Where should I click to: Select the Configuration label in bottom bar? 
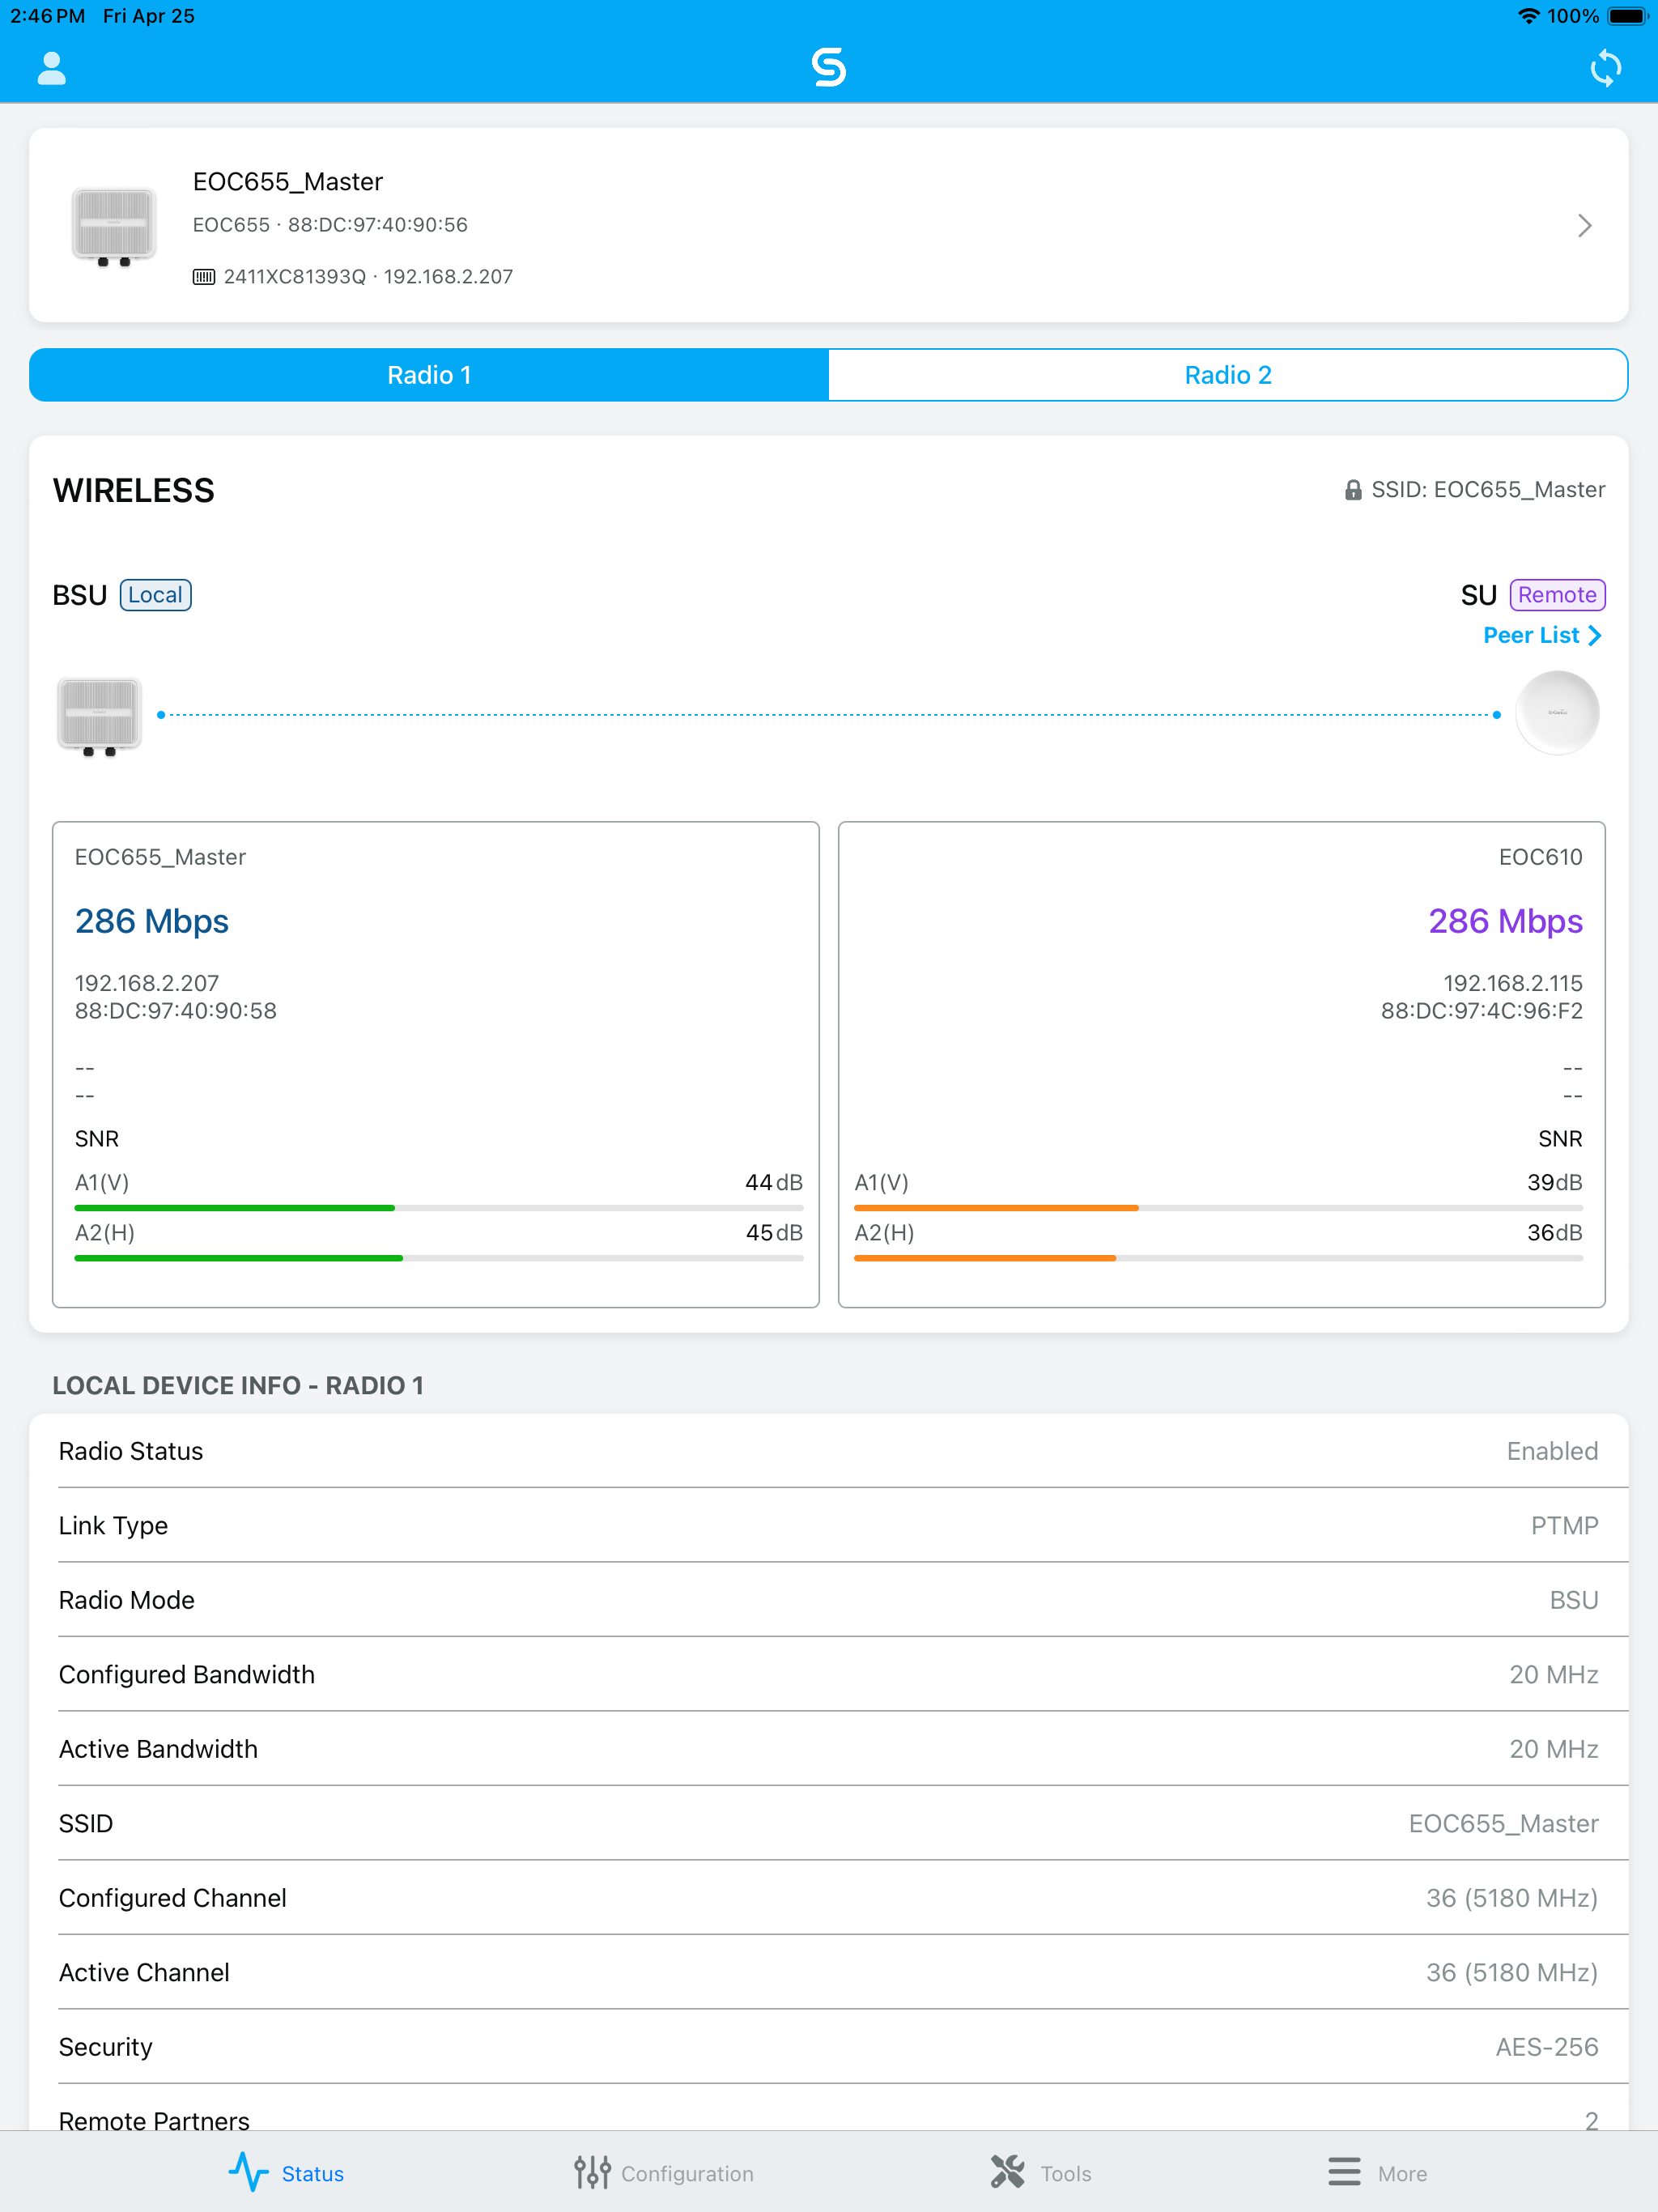(687, 2174)
